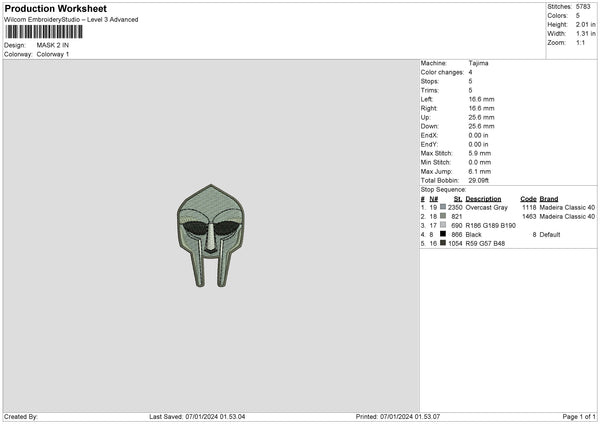The width and height of the screenshot is (600, 424).
Task: Click the 'Page 1 of 1' footer text
Action: click(x=579, y=416)
